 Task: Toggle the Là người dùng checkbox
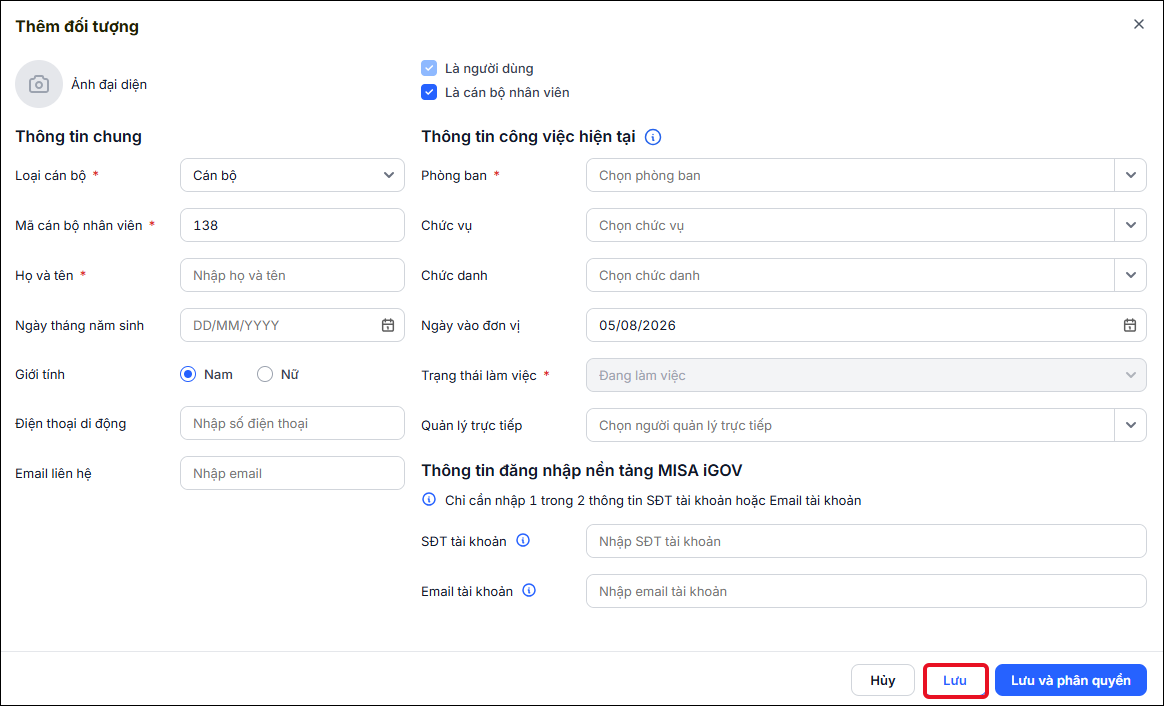[x=429, y=68]
